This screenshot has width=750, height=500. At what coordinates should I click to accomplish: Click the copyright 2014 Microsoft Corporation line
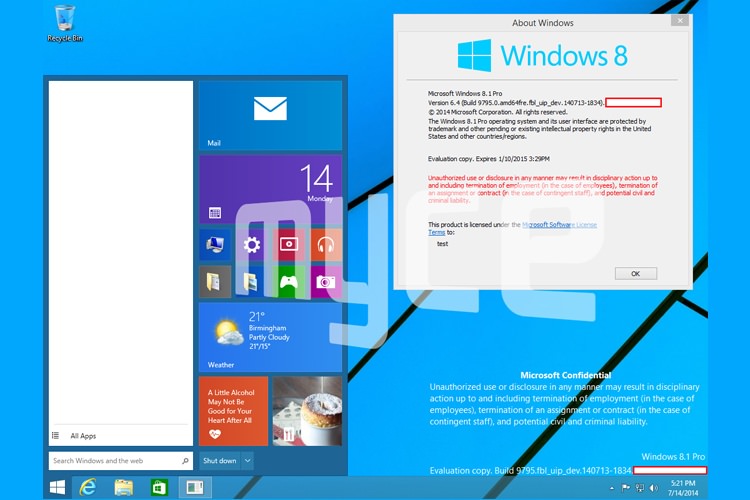pos(497,112)
